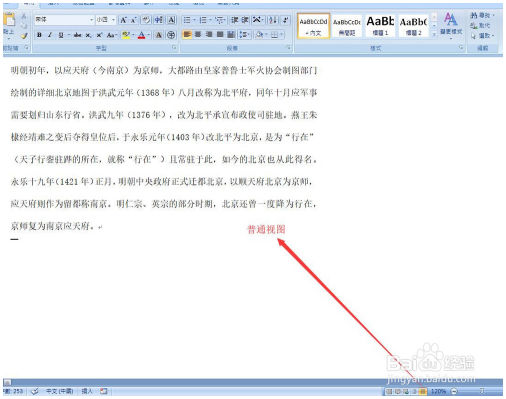Click the numbered list icon
506x399 pixels.
pos(204,20)
